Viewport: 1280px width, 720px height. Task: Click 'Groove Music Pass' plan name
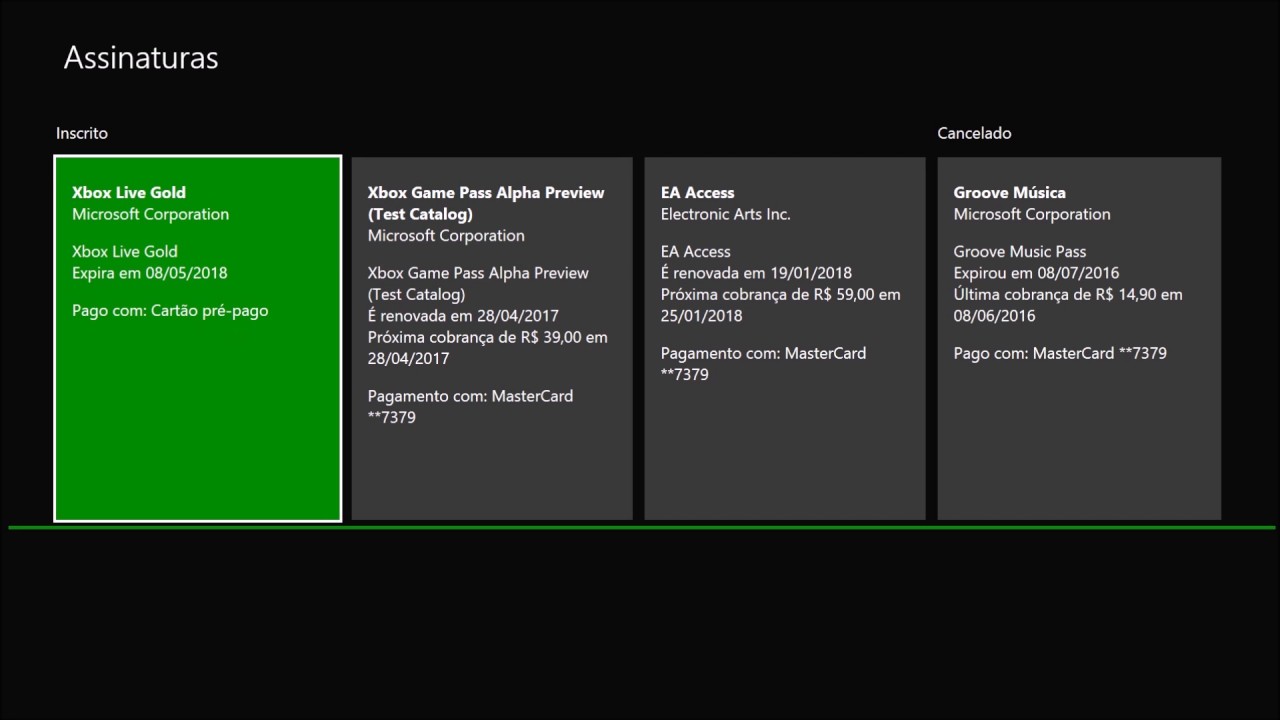click(1020, 252)
